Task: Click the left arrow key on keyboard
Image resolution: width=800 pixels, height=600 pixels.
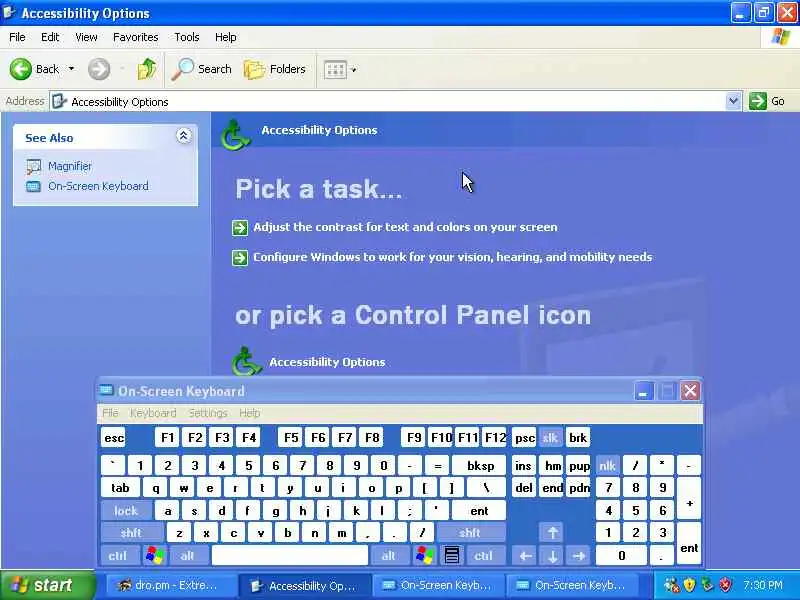Action: [525, 555]
